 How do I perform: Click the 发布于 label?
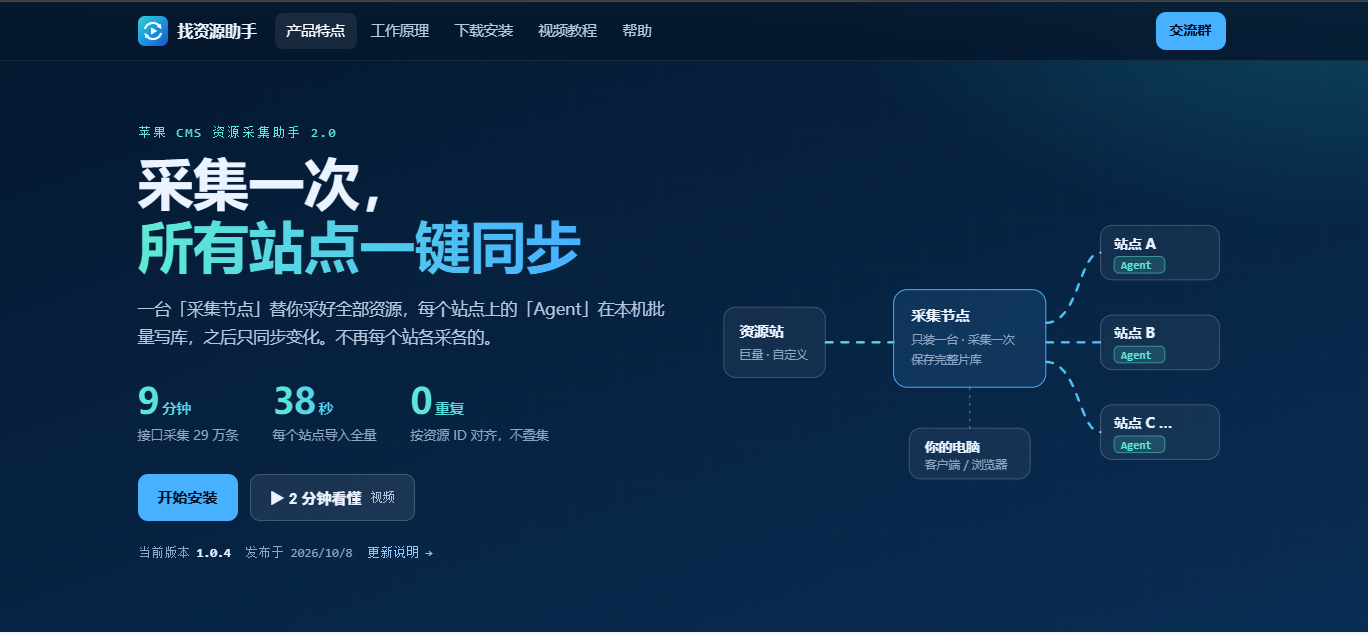264,552
